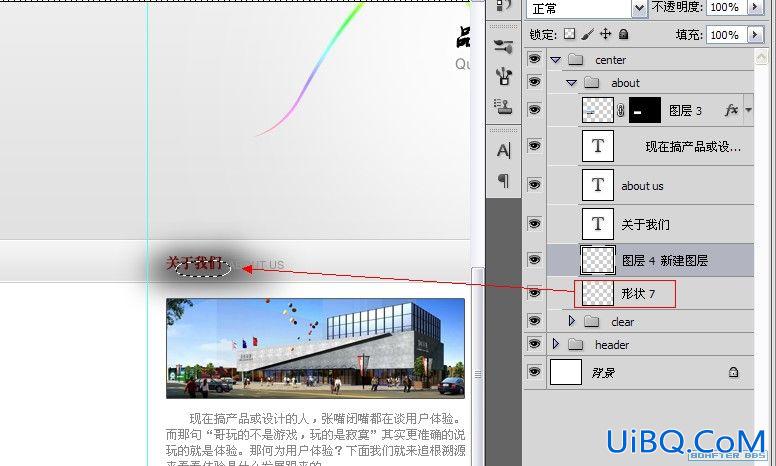
Task: Select the 图层 3 layer name
Action: tap(685, 110)
